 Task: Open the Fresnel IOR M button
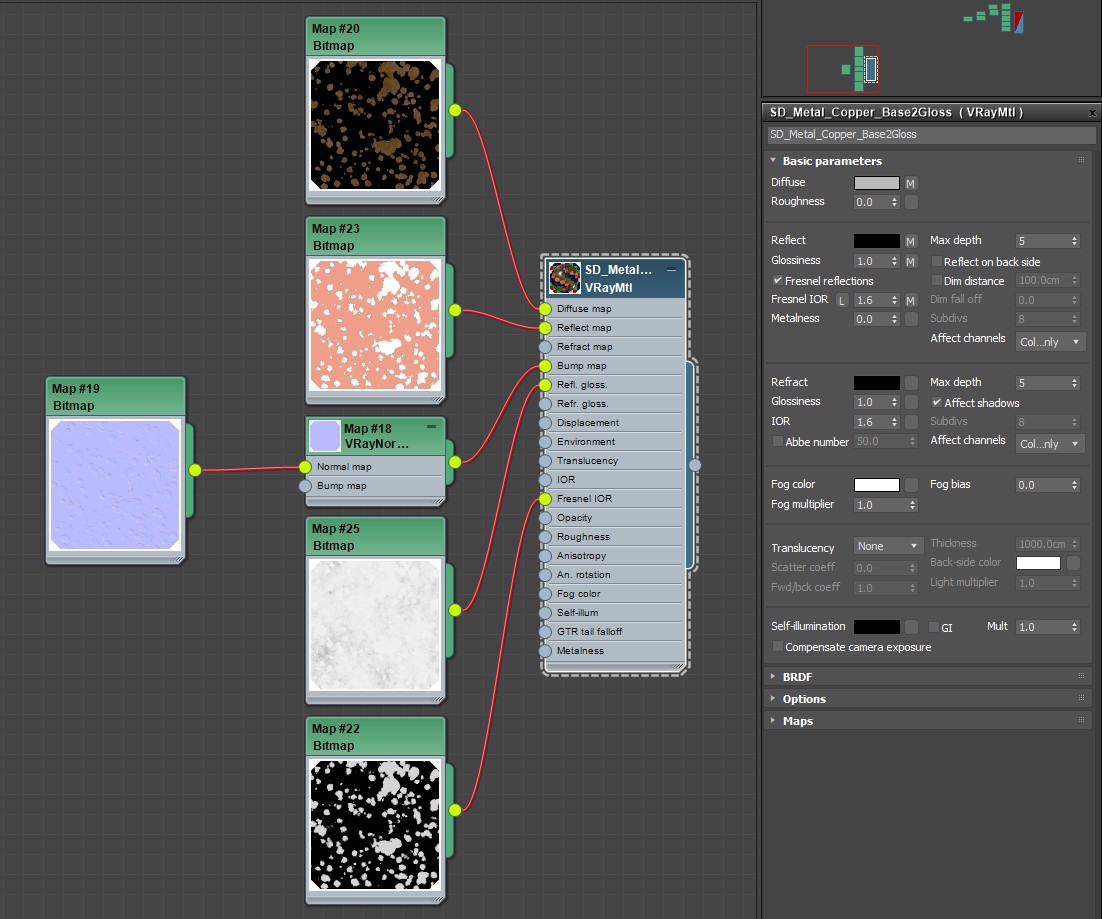911,301
